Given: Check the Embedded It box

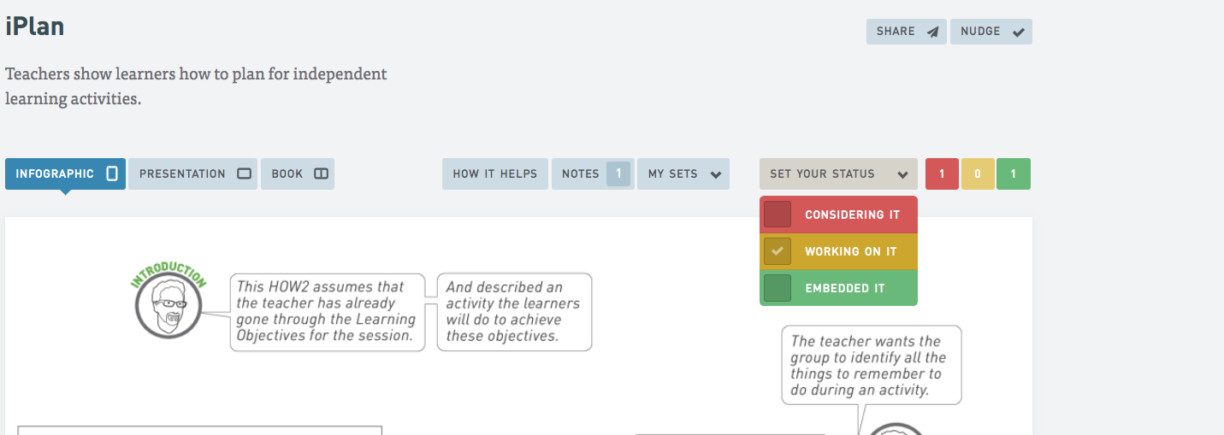Looking at the screenshot, I should click(778, 288).
